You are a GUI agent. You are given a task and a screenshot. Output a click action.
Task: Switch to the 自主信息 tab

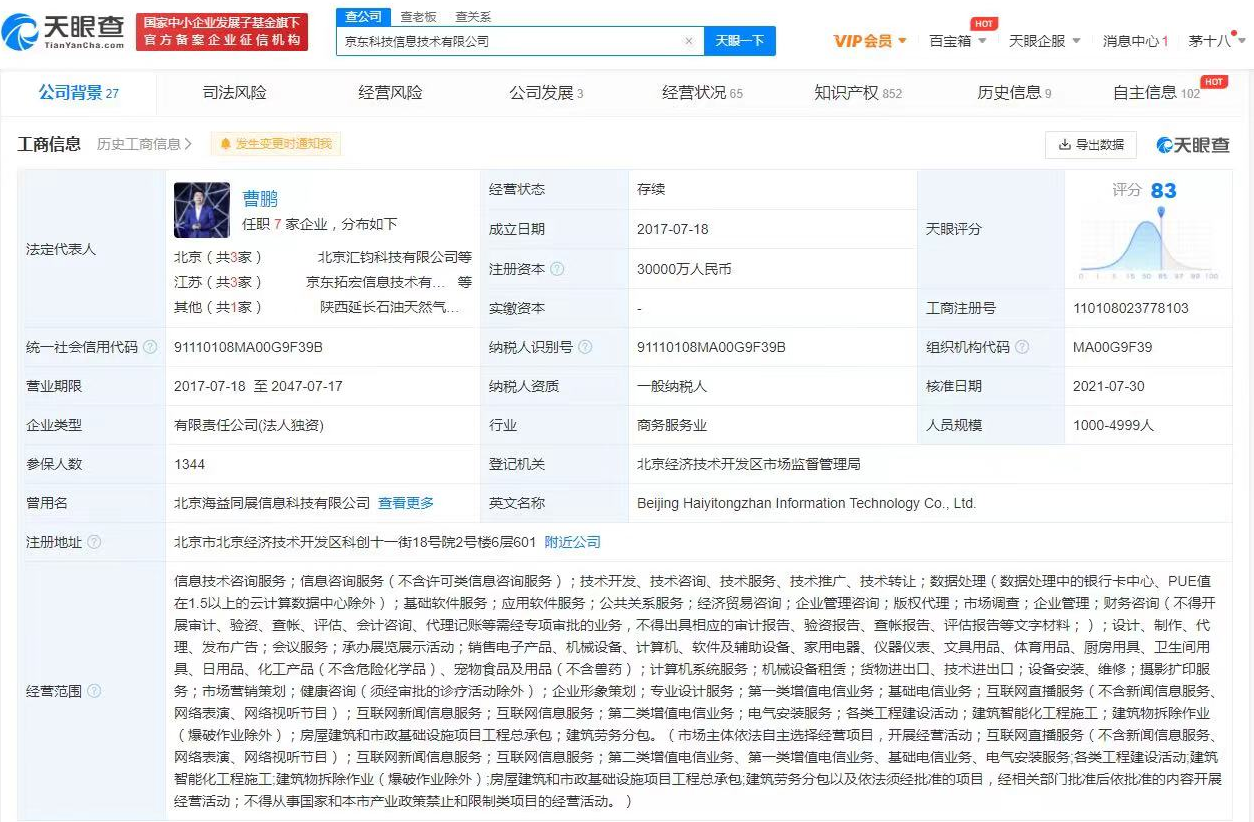[1156, 93]
